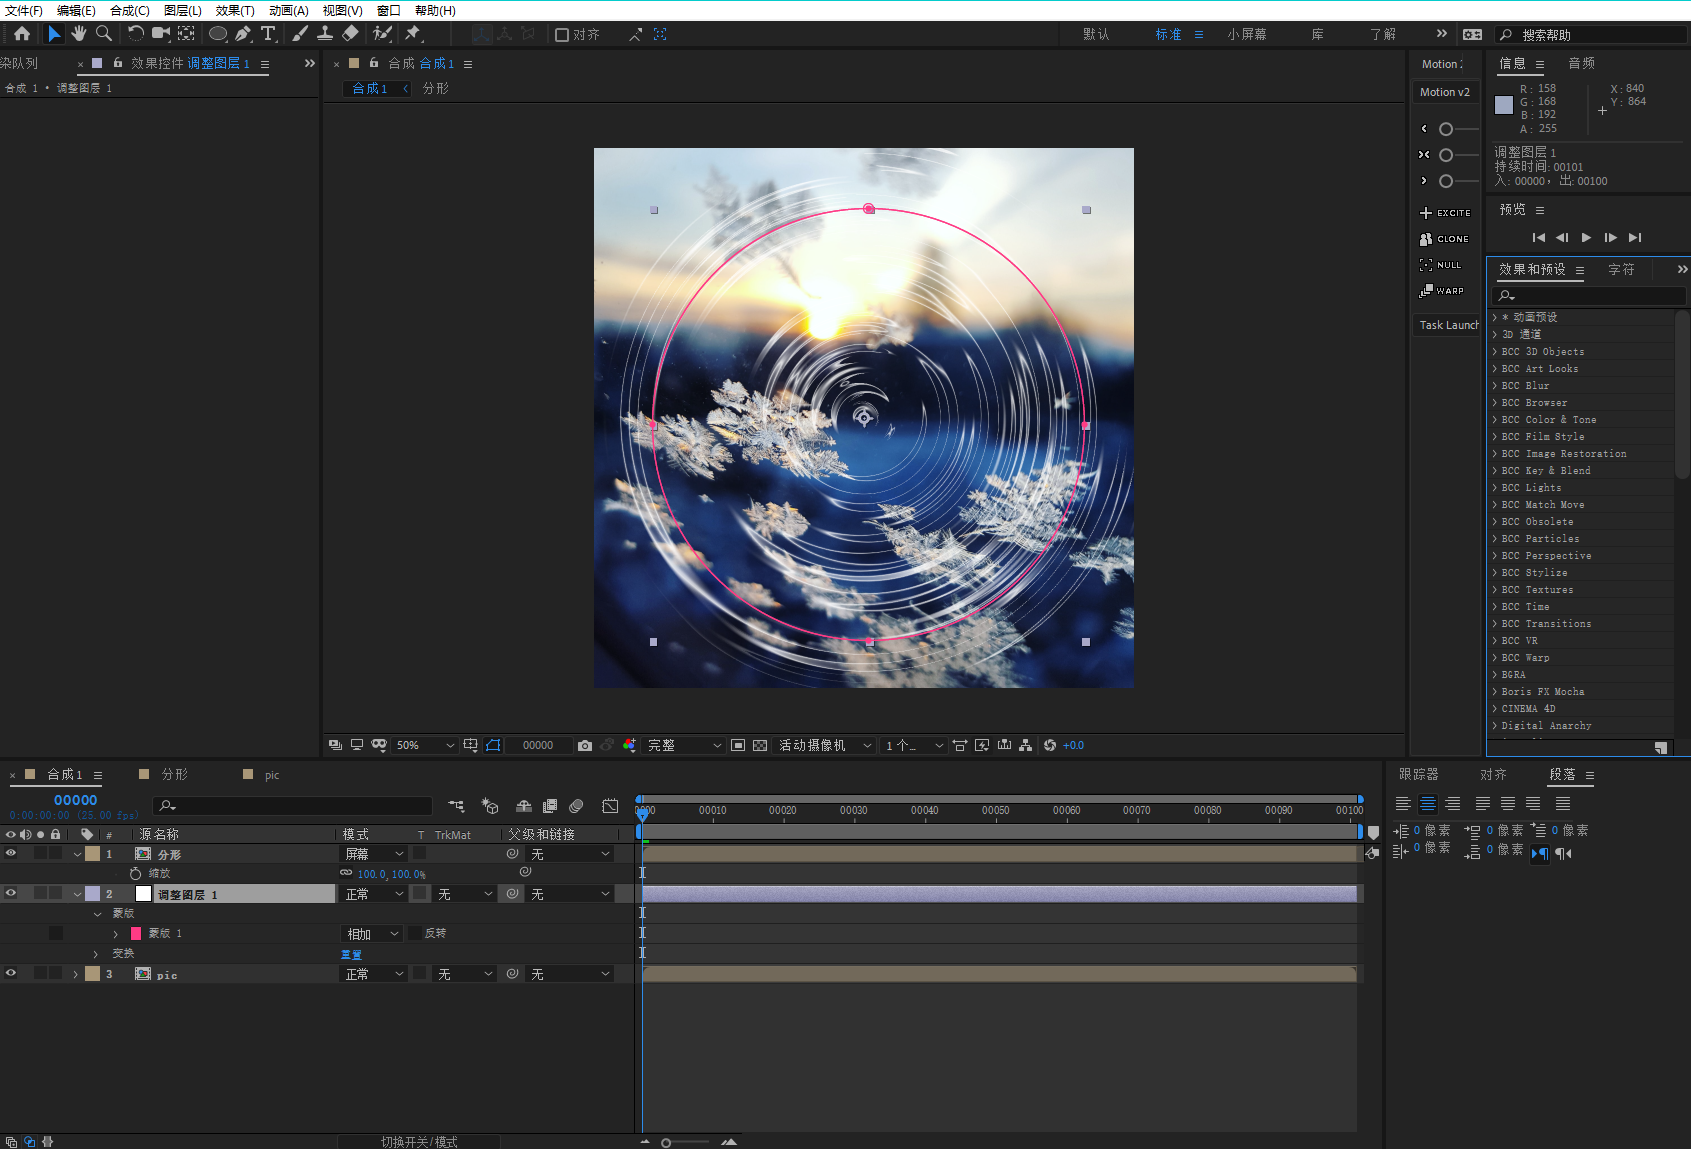Click the NULL button in Motion panel
Viewport: 1691px width, 1149px height.
point(1441,265)
